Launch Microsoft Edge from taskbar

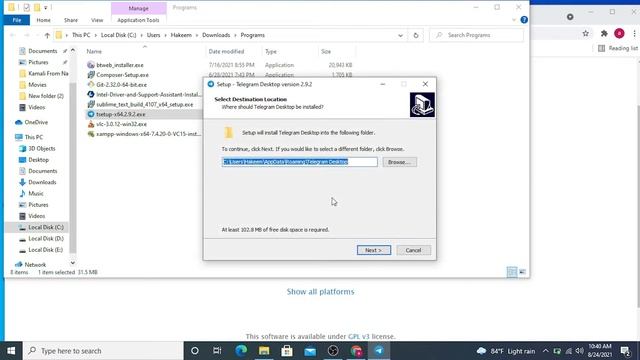pos(241,351)
